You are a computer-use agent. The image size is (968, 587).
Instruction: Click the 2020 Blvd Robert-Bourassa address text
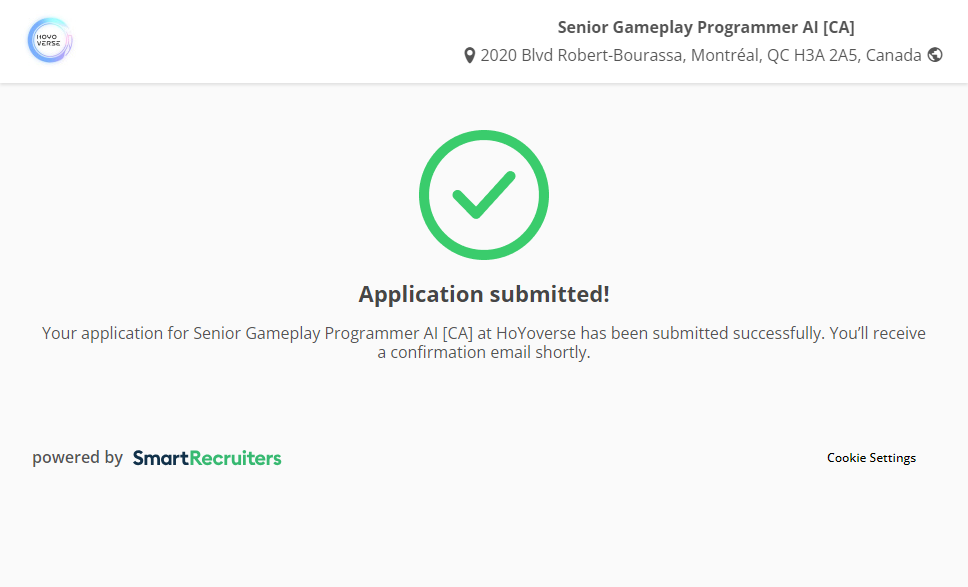582,56
